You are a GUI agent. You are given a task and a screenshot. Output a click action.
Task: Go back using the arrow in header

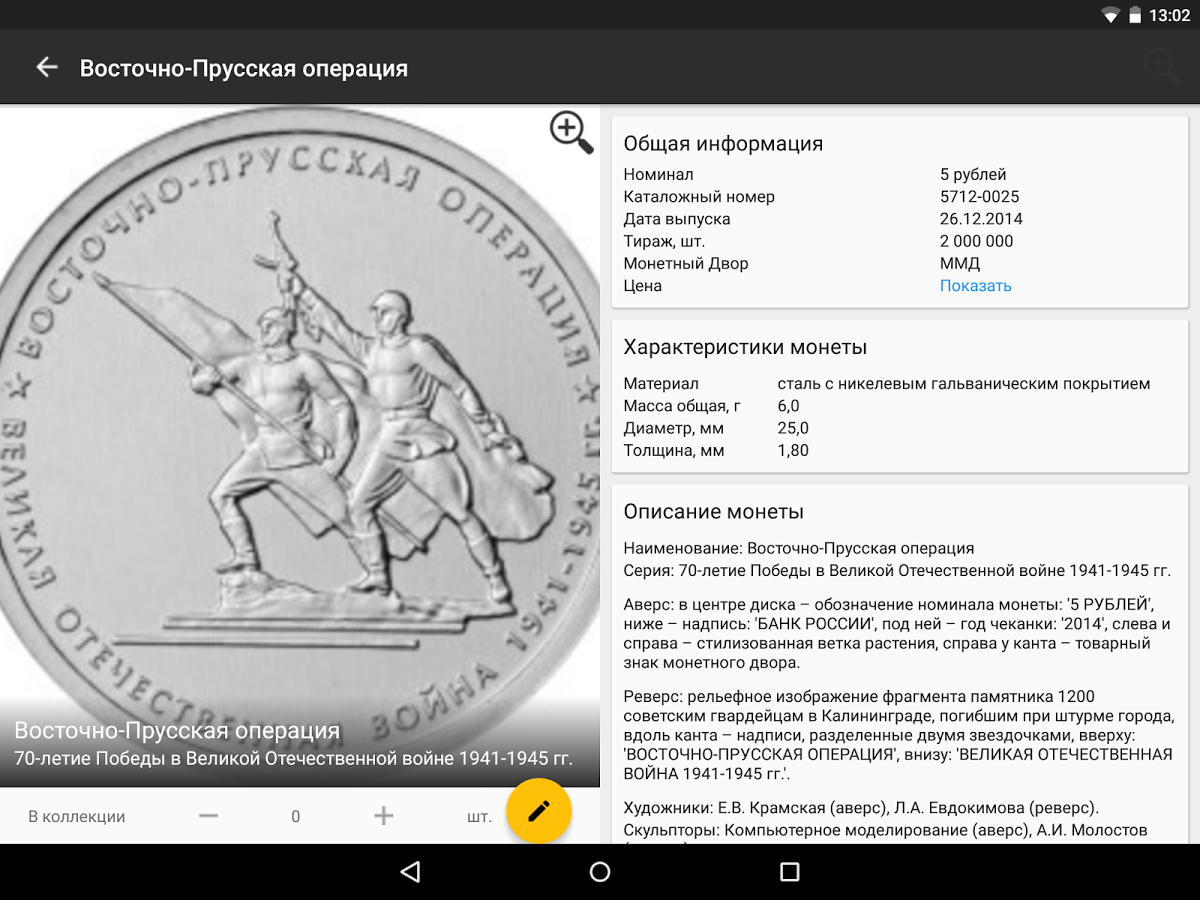pos(46,68)
